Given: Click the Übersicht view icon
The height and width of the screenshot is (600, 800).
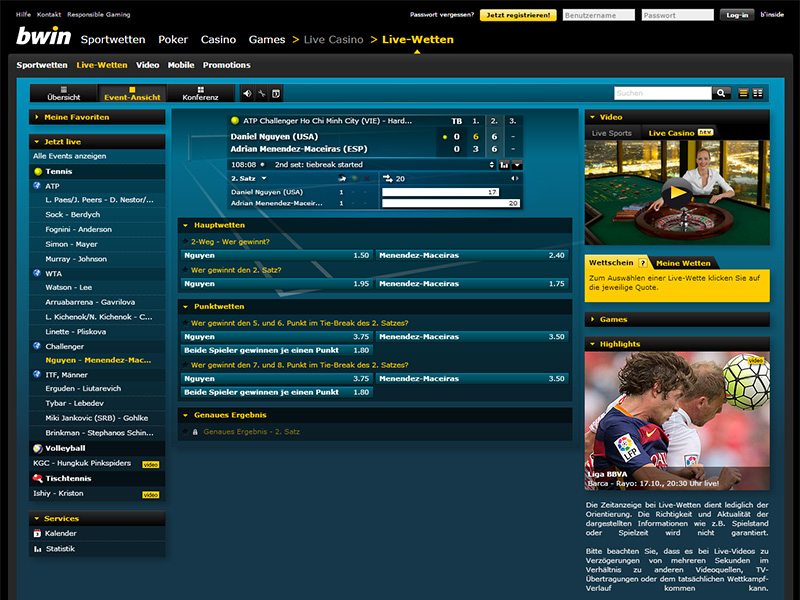Looking at the screenshot, I should (64, 89).
